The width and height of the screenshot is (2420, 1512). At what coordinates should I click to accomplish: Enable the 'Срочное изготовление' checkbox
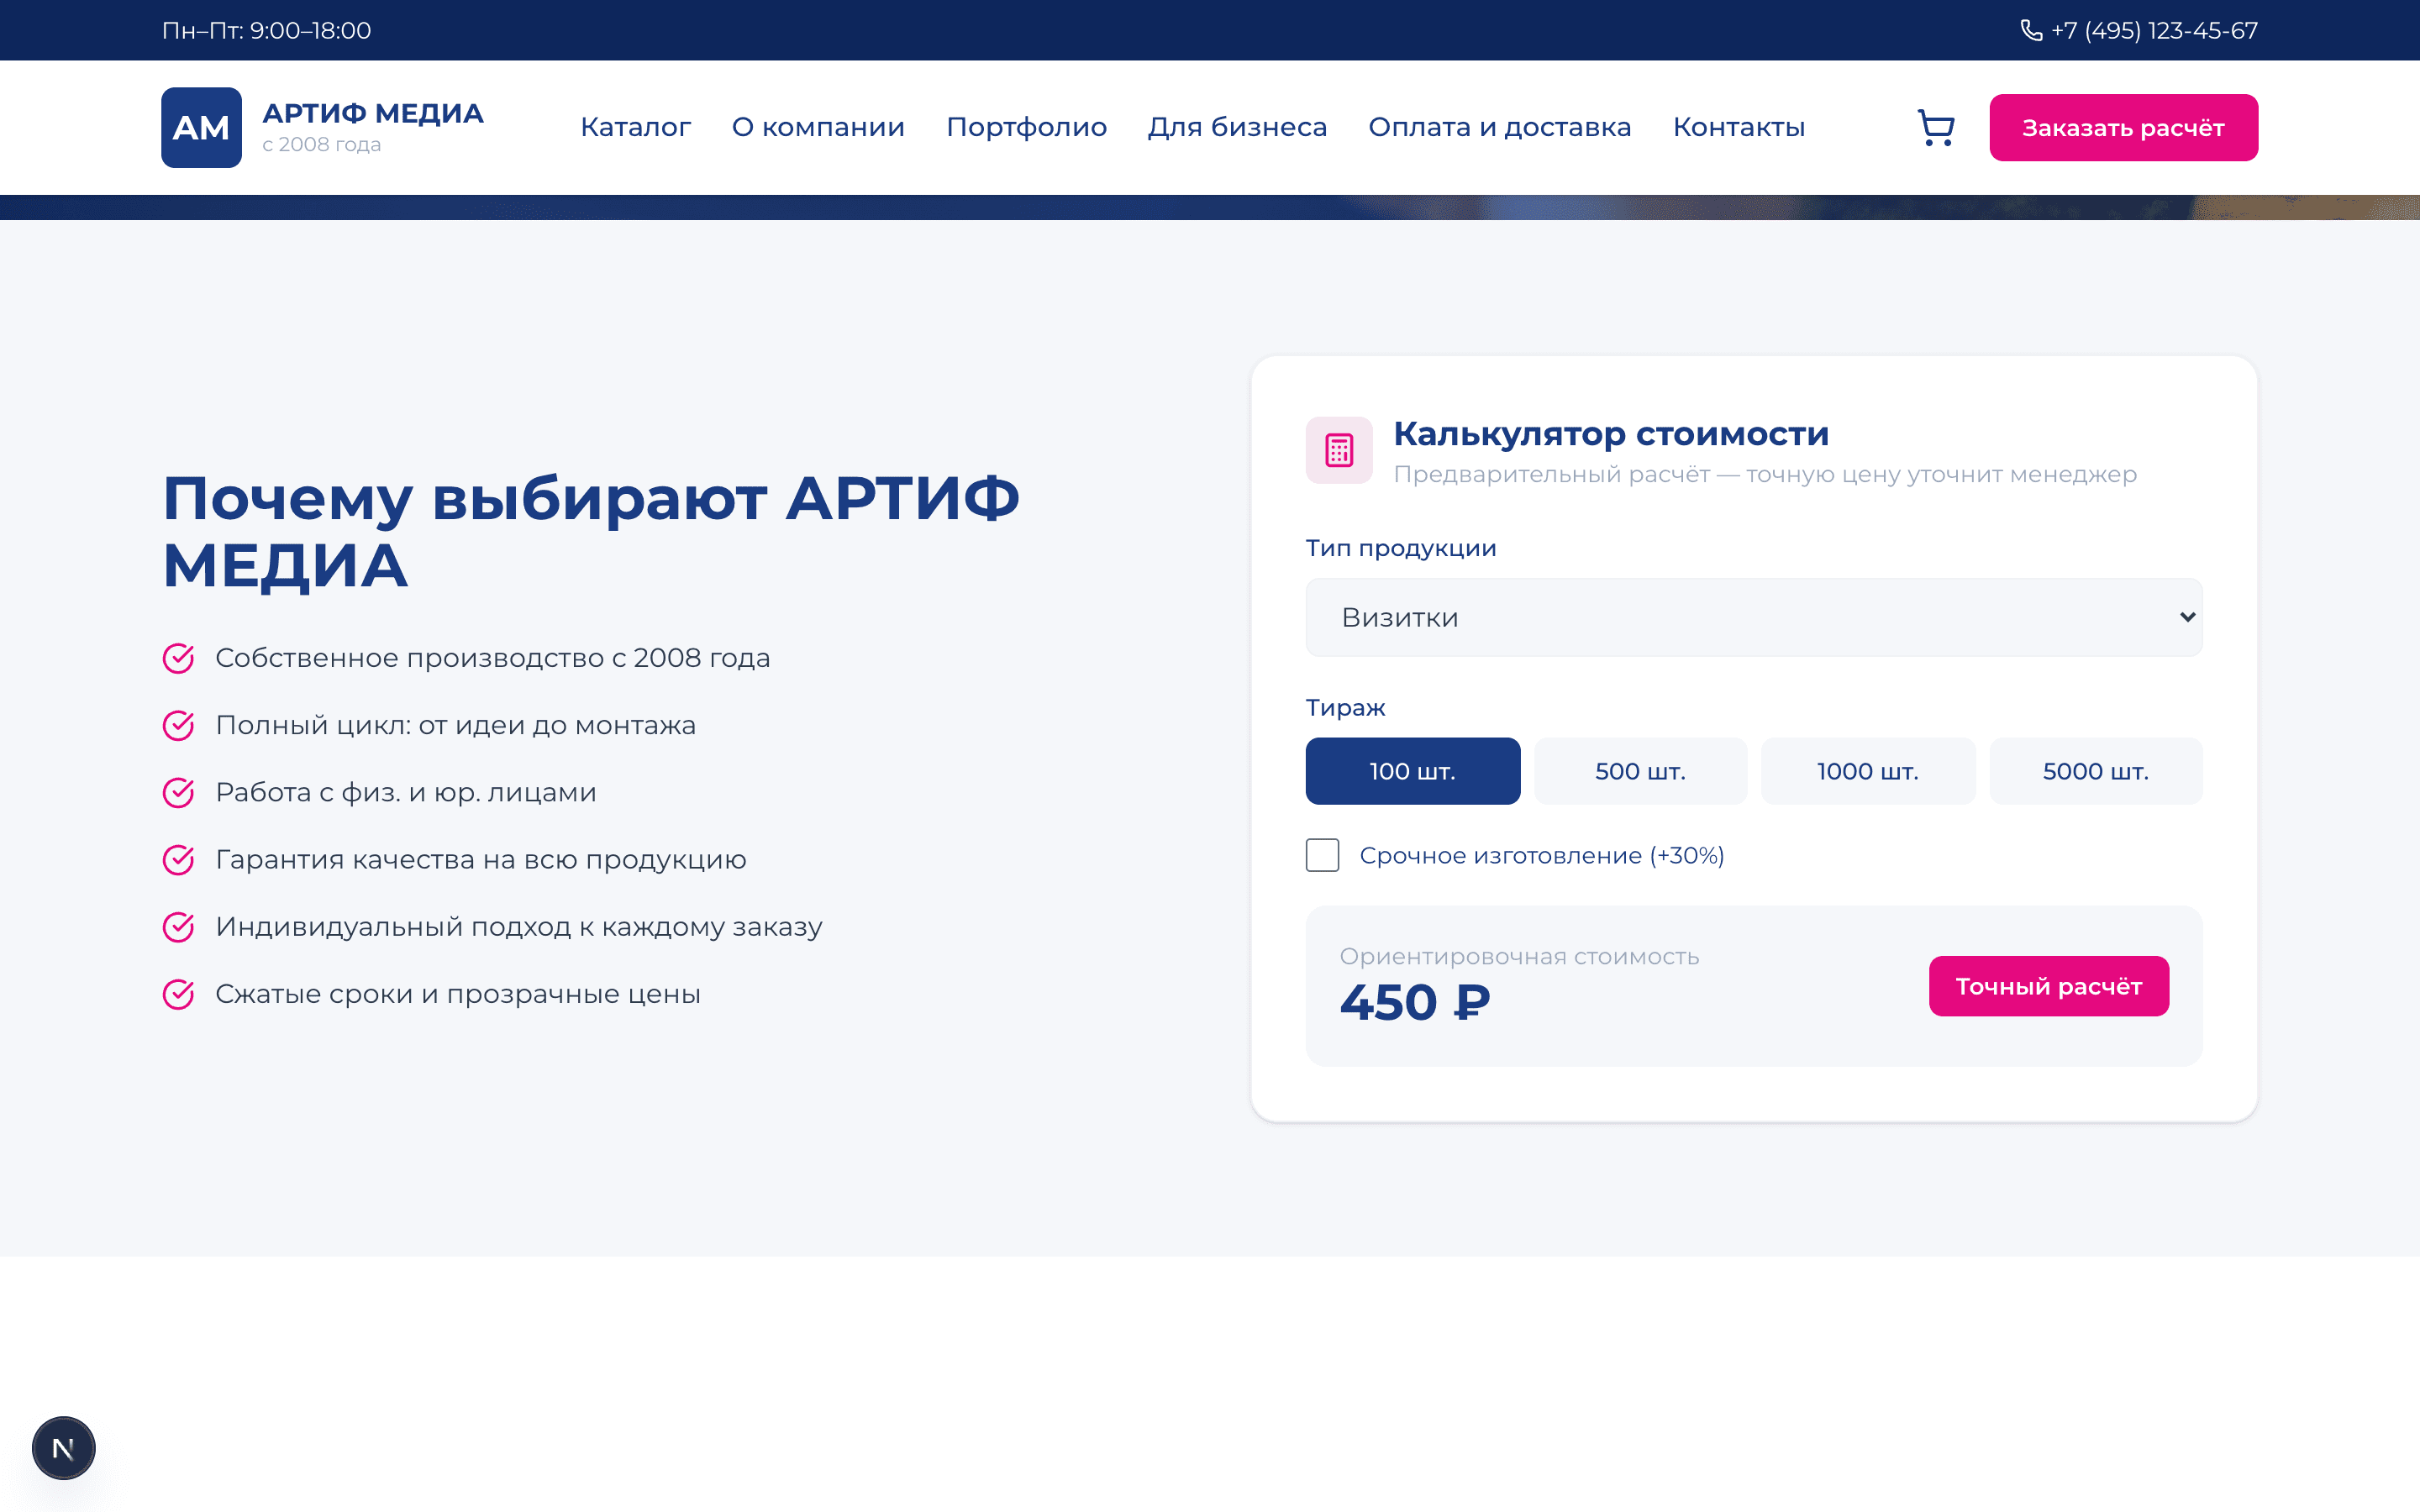(1322, 855)
